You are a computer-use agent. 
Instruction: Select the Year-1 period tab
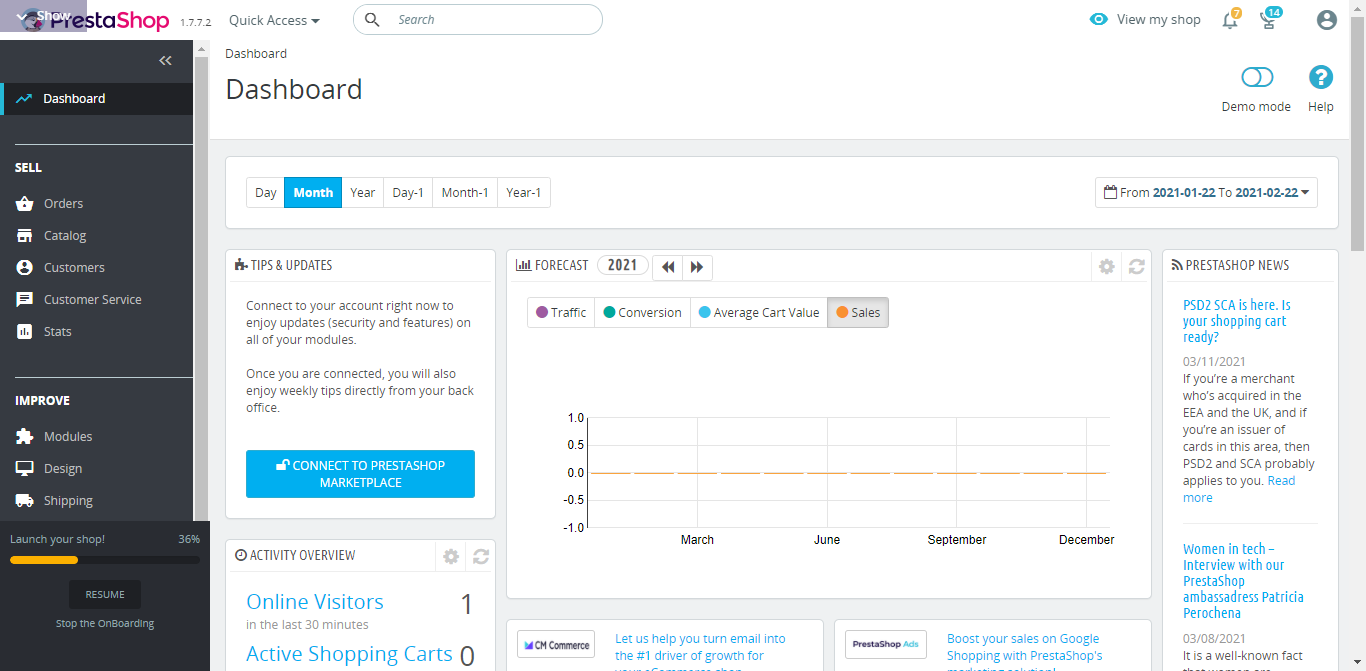[x=524, y=193]
